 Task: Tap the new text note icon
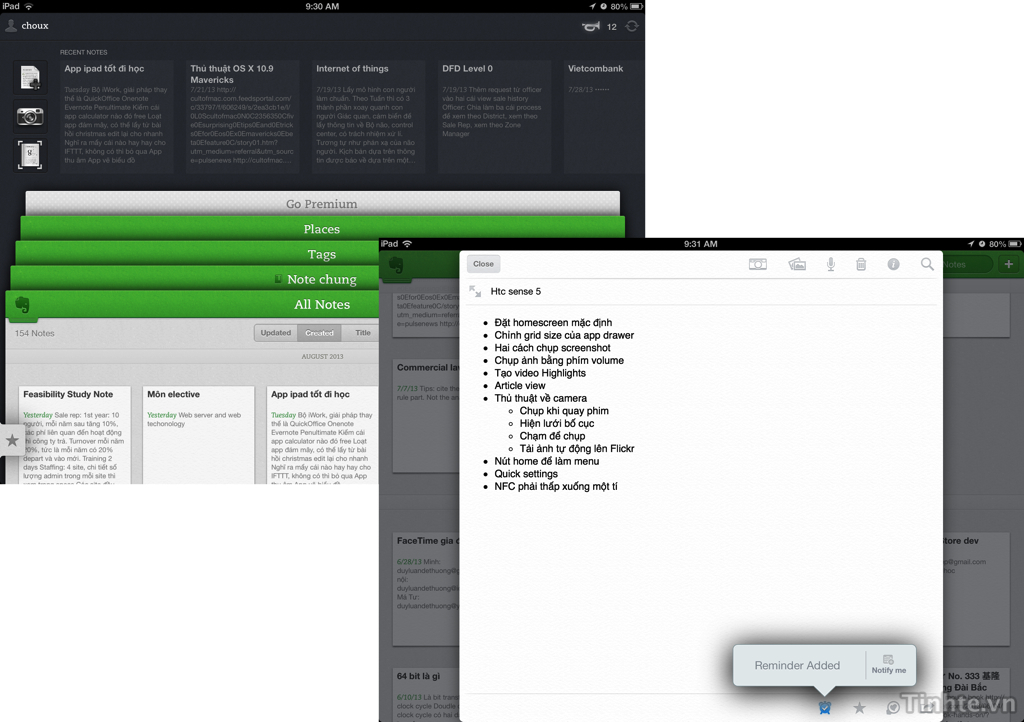[30, 78]
